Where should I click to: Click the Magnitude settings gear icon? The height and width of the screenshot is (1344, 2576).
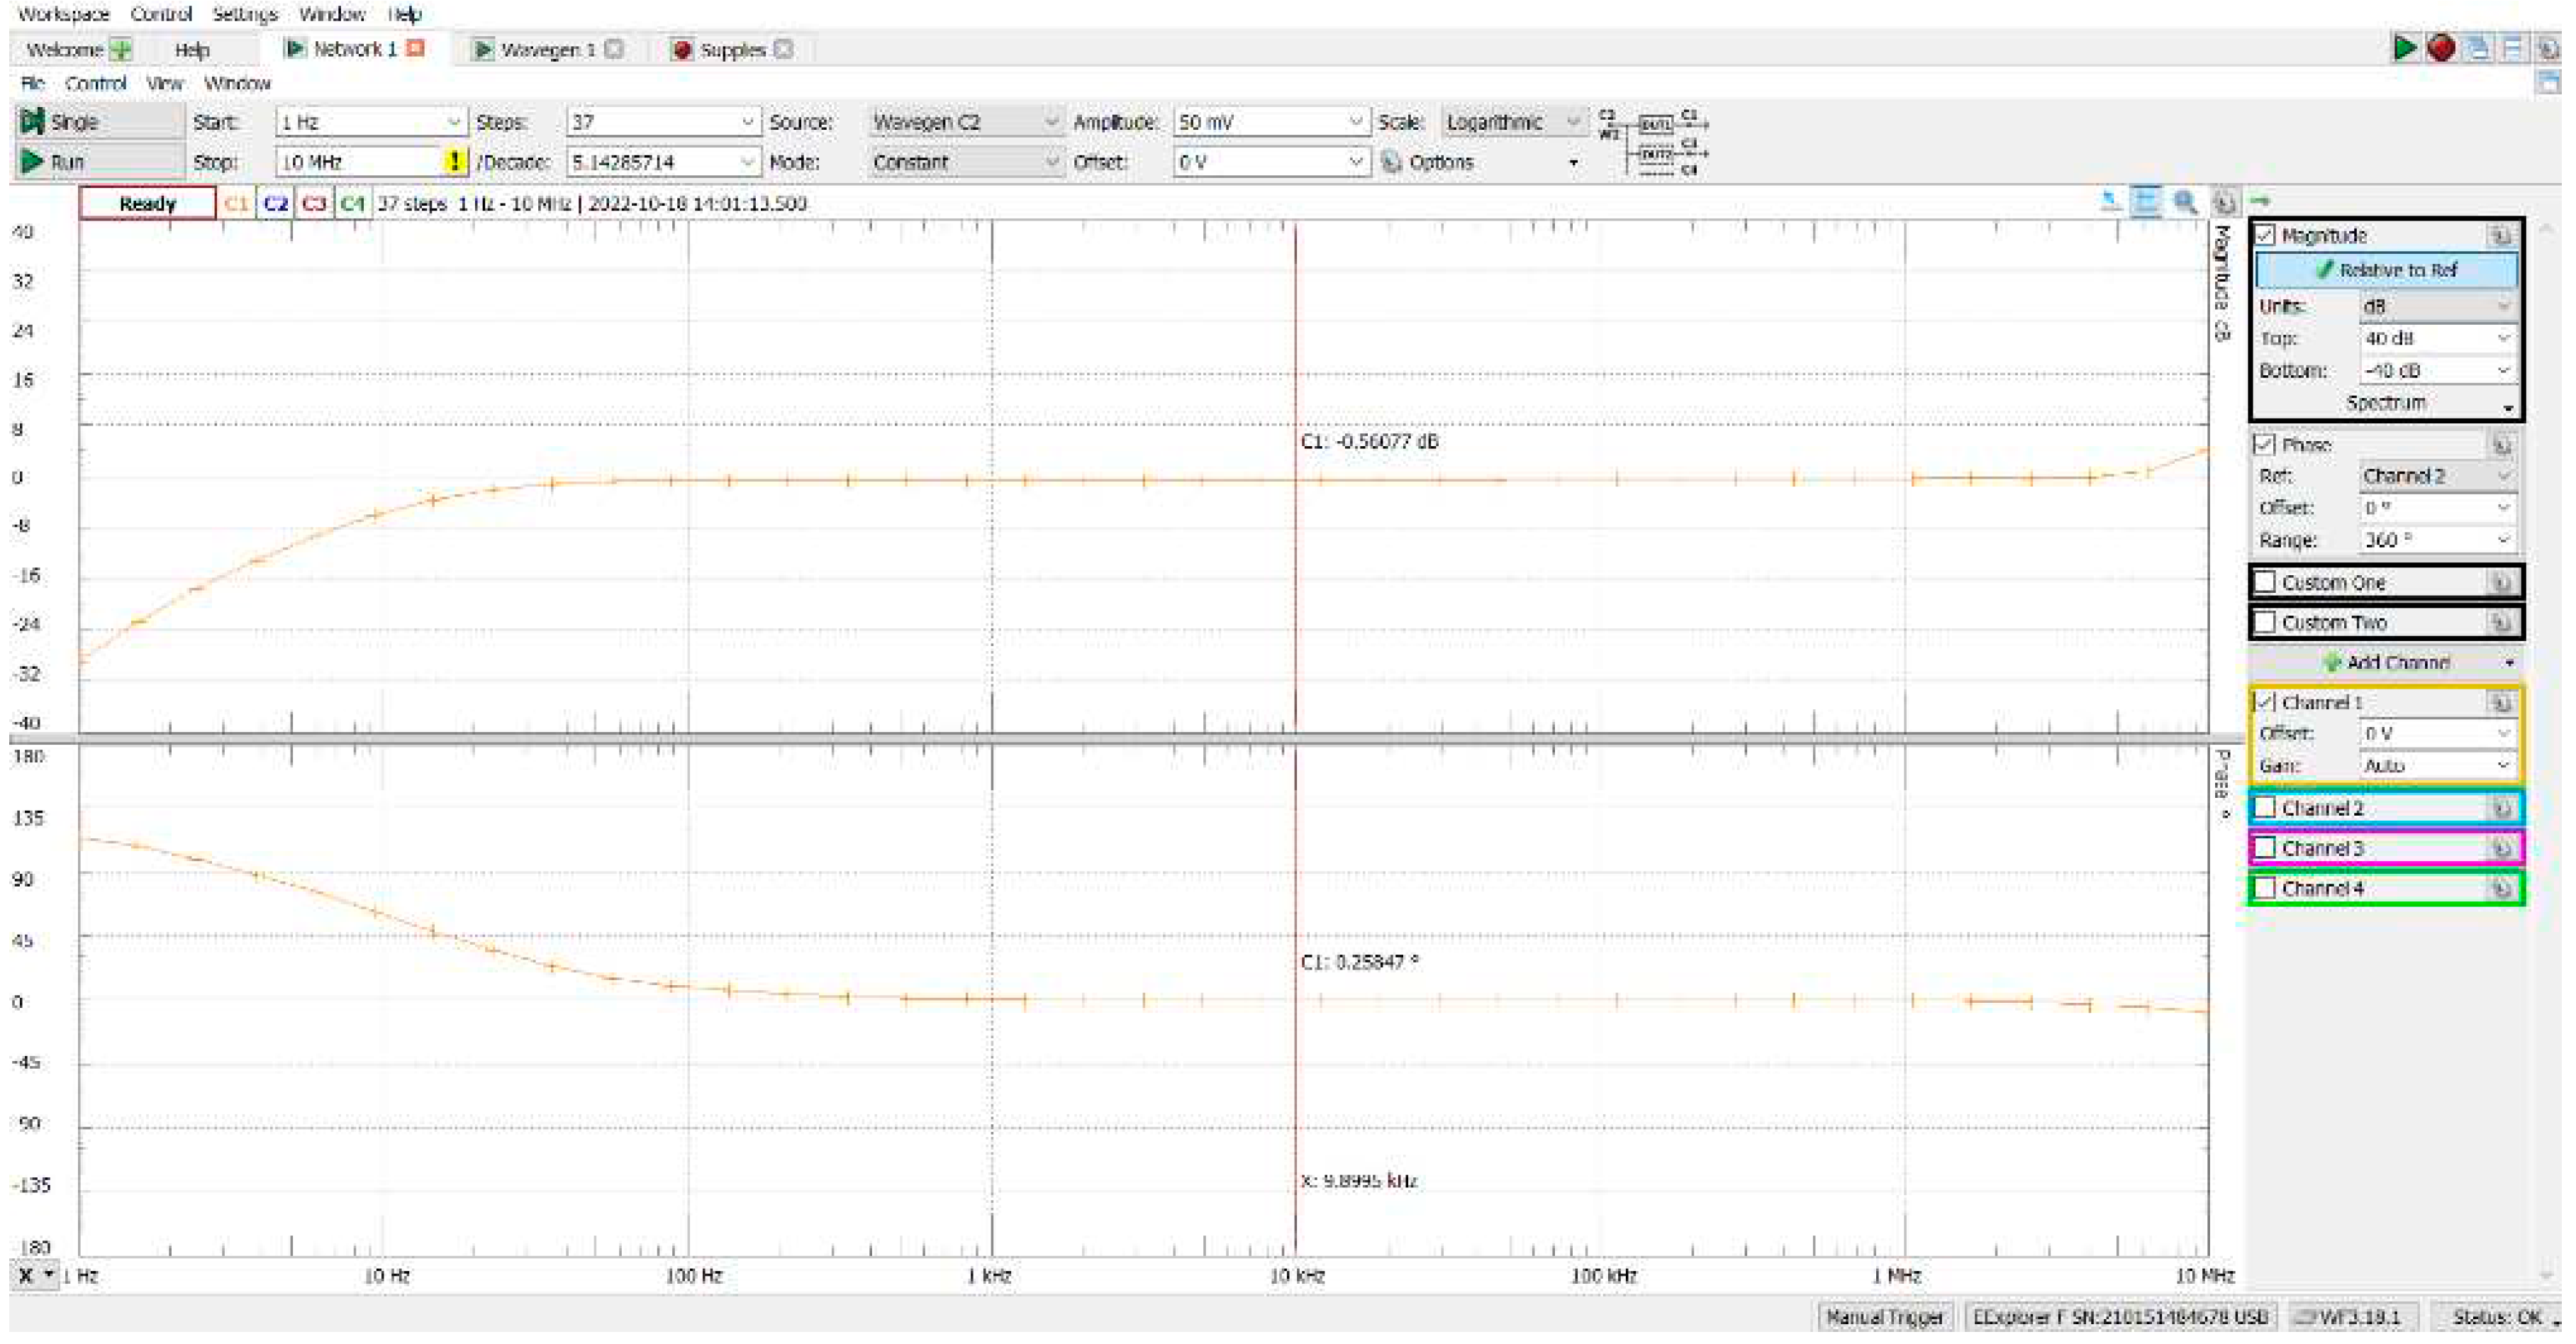pos(2500,236)
